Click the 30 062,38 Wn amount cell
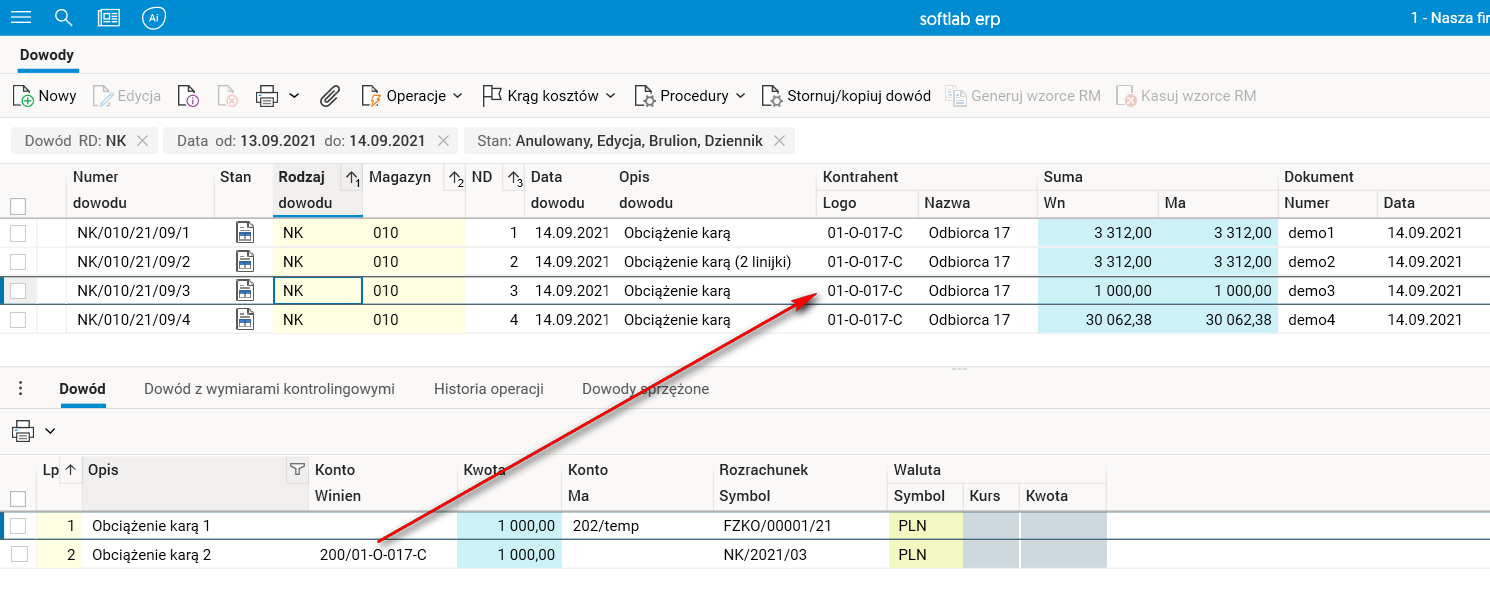This screenshot has height=591, width=1490. pyautogui.click(x=1099, y=320)
